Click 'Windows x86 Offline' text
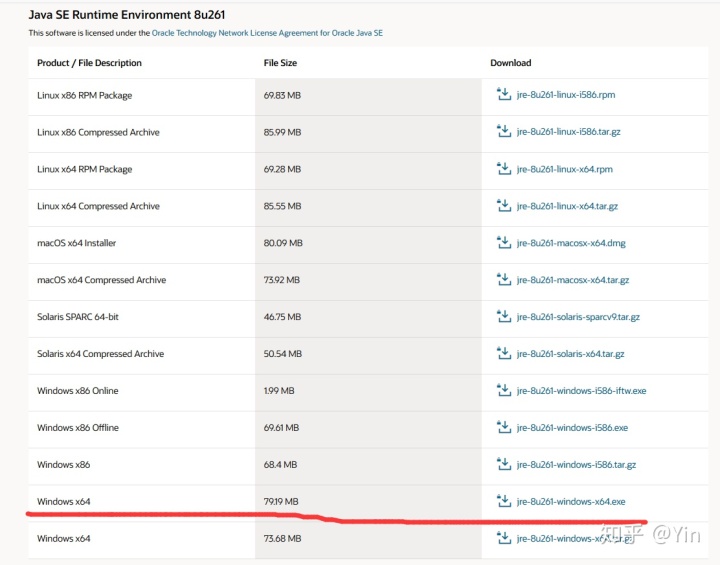720x565 pixels. (x=78, y=428)
